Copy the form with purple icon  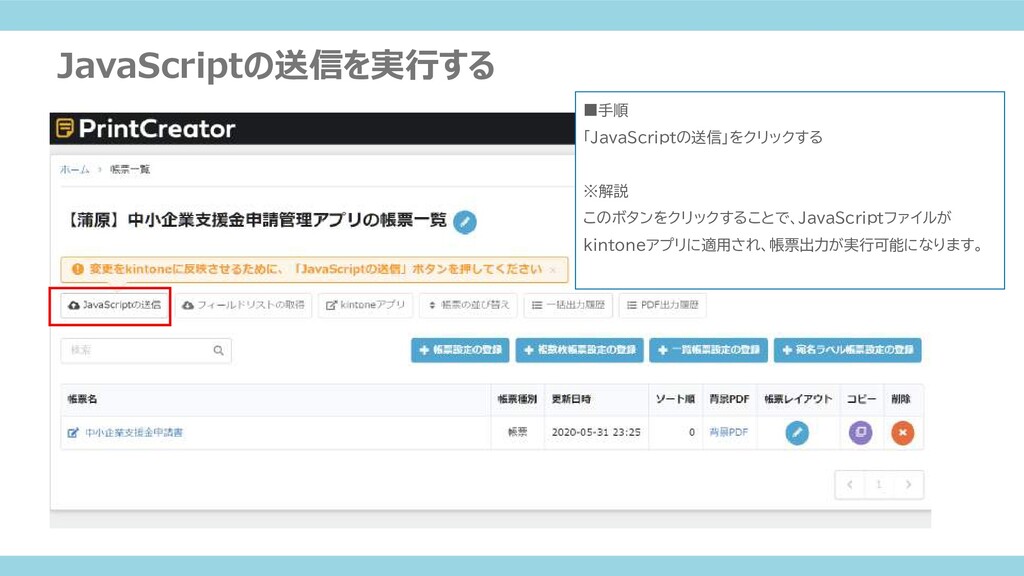click(861, 432)
